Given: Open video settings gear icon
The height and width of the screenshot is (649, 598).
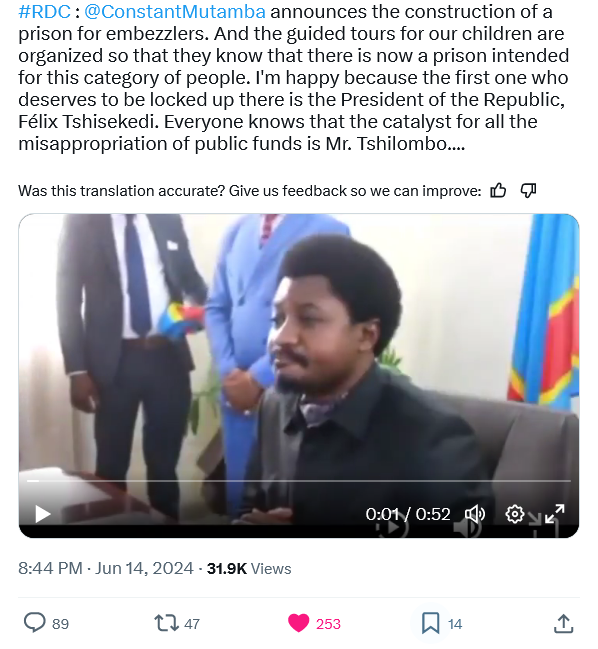Looking at the screenshot, I should [514, 514].
